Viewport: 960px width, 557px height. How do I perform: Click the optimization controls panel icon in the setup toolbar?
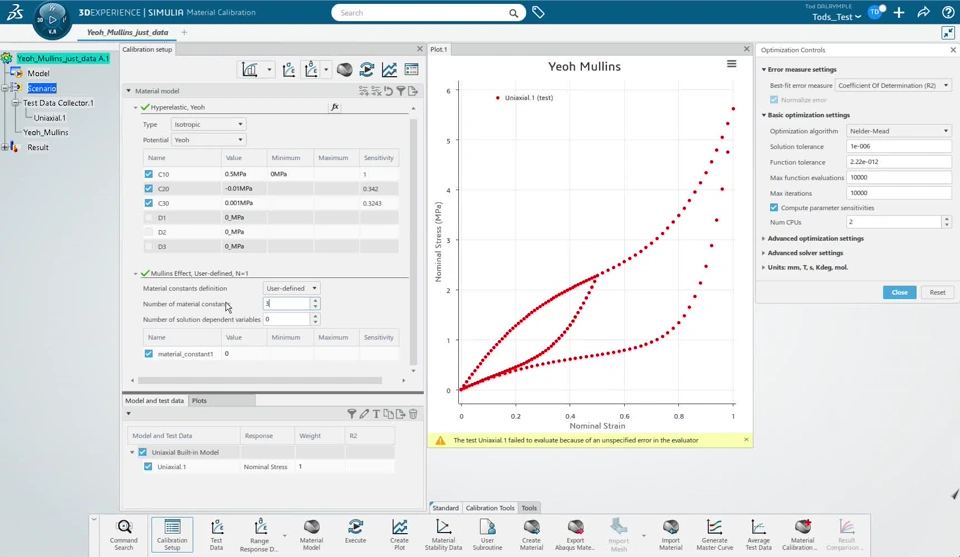tap(411, 70)
